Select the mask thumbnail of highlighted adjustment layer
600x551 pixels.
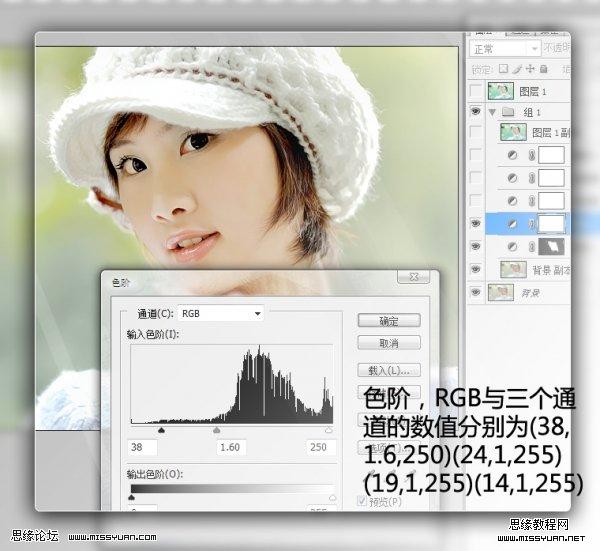coord(552,224)
